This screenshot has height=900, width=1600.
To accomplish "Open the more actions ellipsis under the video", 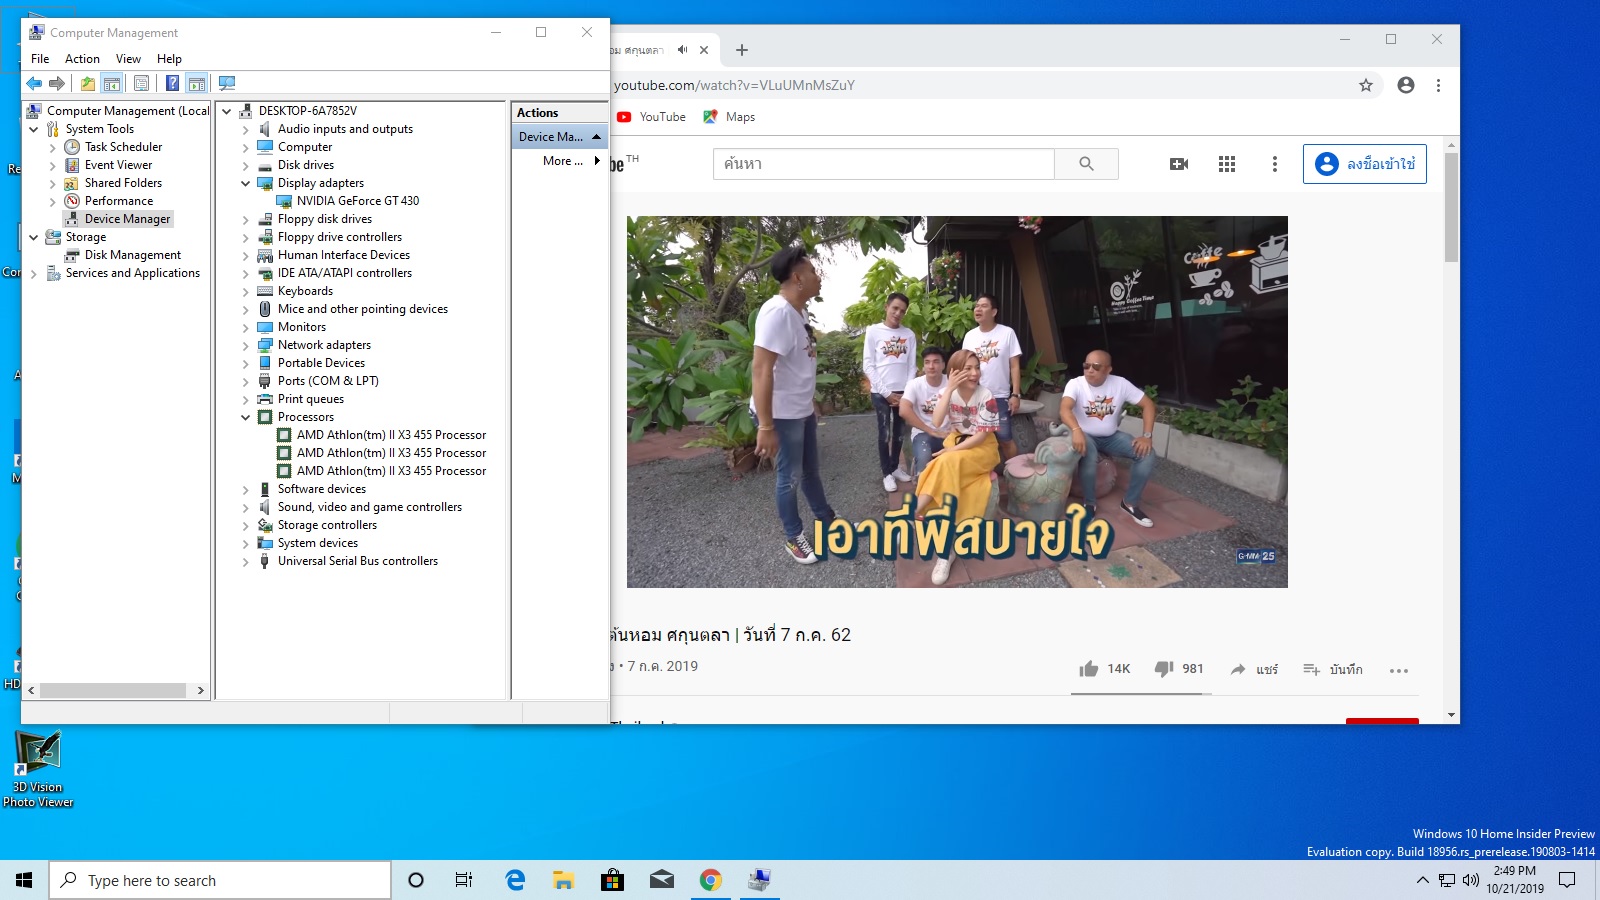I will [1398, 670].
